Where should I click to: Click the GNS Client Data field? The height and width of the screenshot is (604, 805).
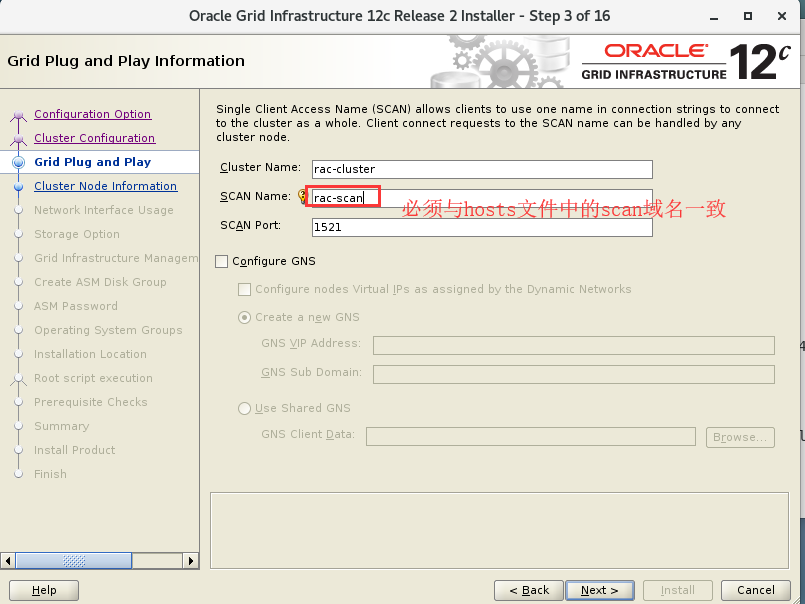coord(531,437)
